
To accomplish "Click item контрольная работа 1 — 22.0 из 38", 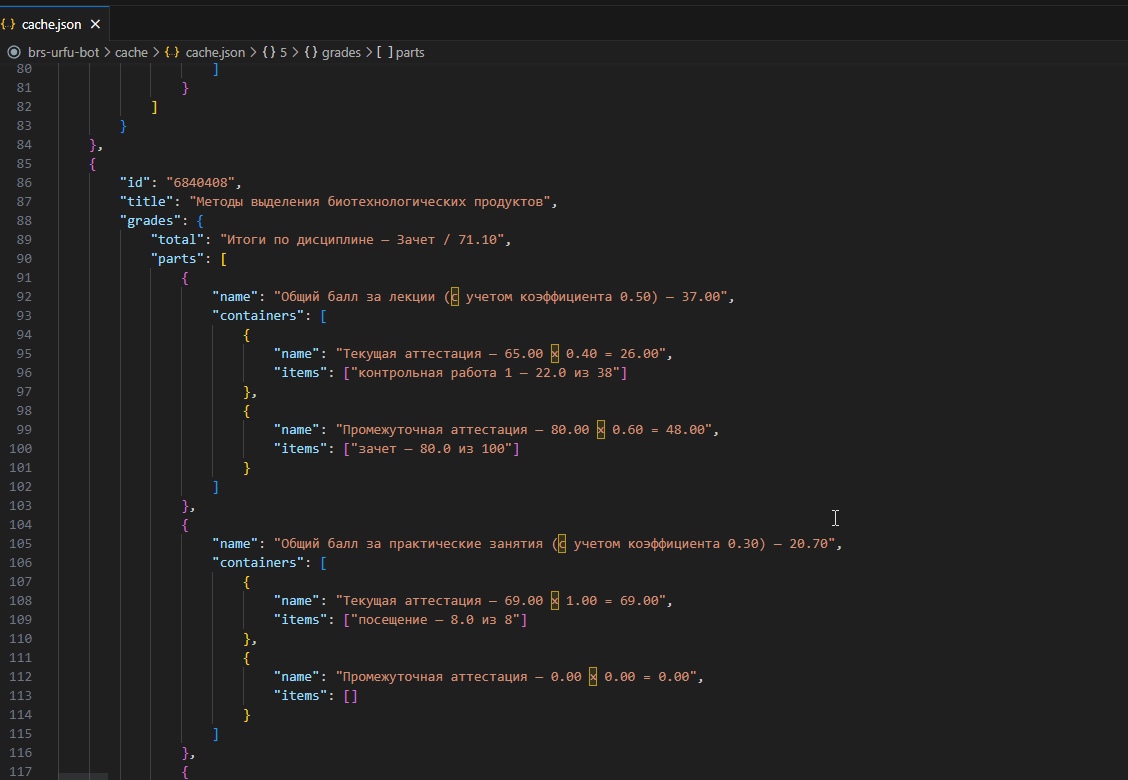I will click(x=486, y=373).
